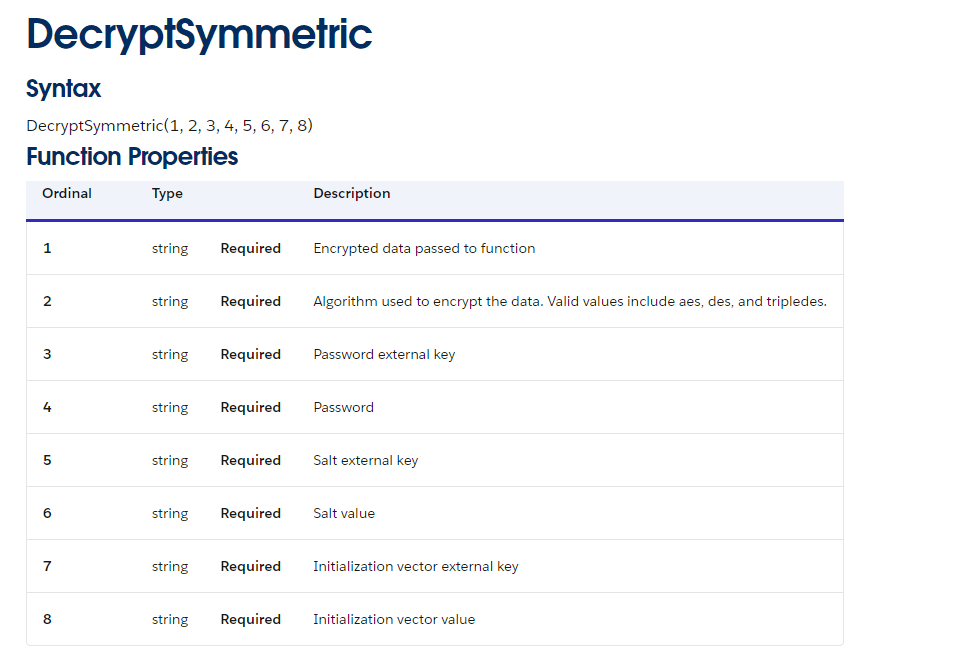Click the Required label in row 2
Image resolution: width=962 pixels, height=655 pixels.
pos(250,301)
